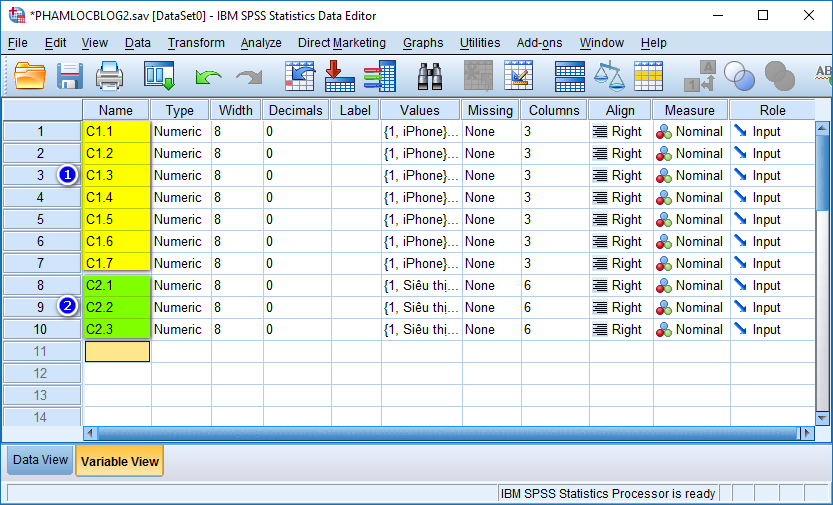Click the Measure cell for variable C1.1
833x505 pixels.
[x=690, y=132]
